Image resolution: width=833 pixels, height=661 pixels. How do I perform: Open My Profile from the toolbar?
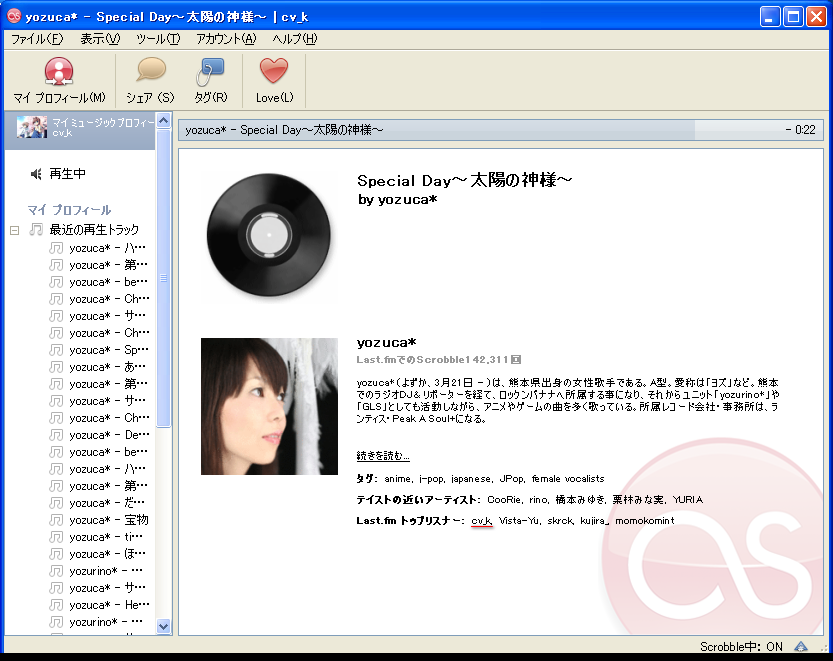click(59, 81)
